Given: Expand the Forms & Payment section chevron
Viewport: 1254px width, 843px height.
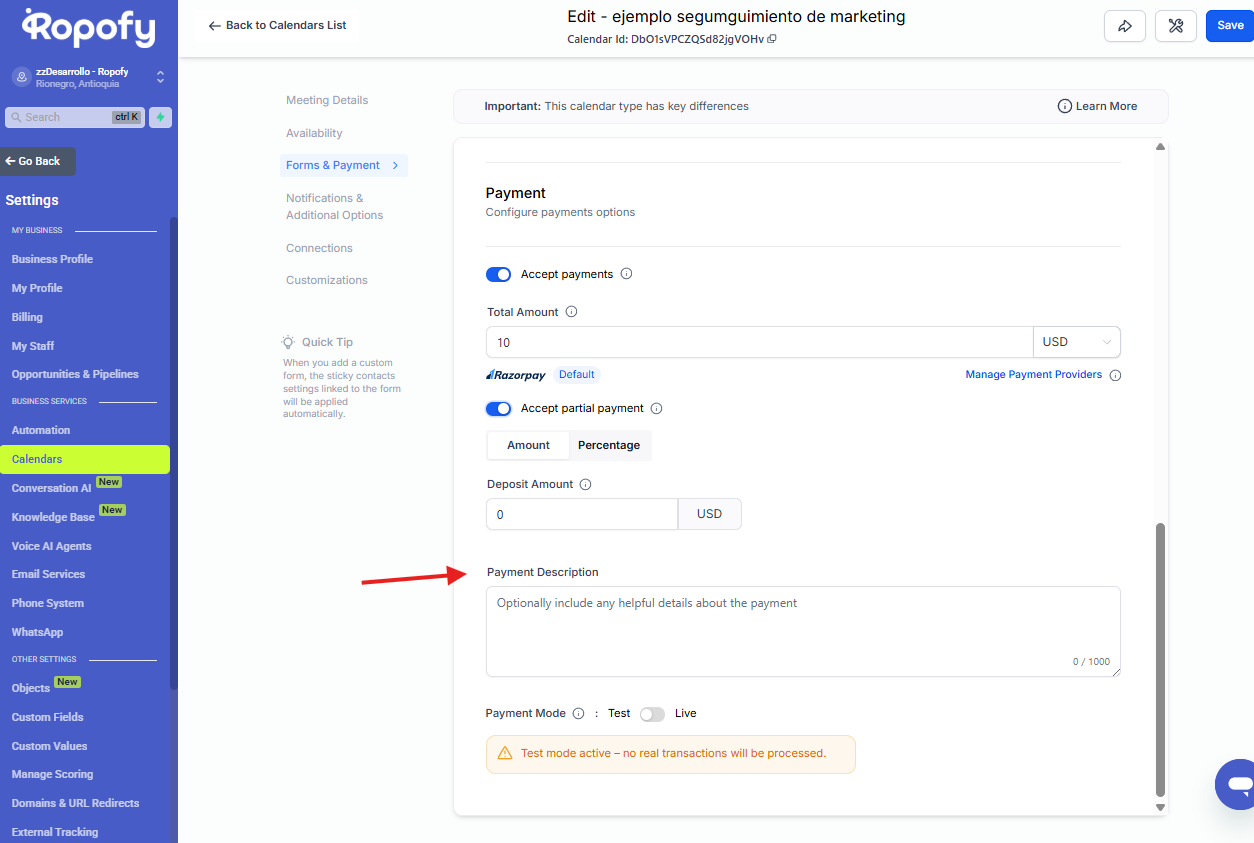Looking at the screenshot, I should click(x=395, y=165).
